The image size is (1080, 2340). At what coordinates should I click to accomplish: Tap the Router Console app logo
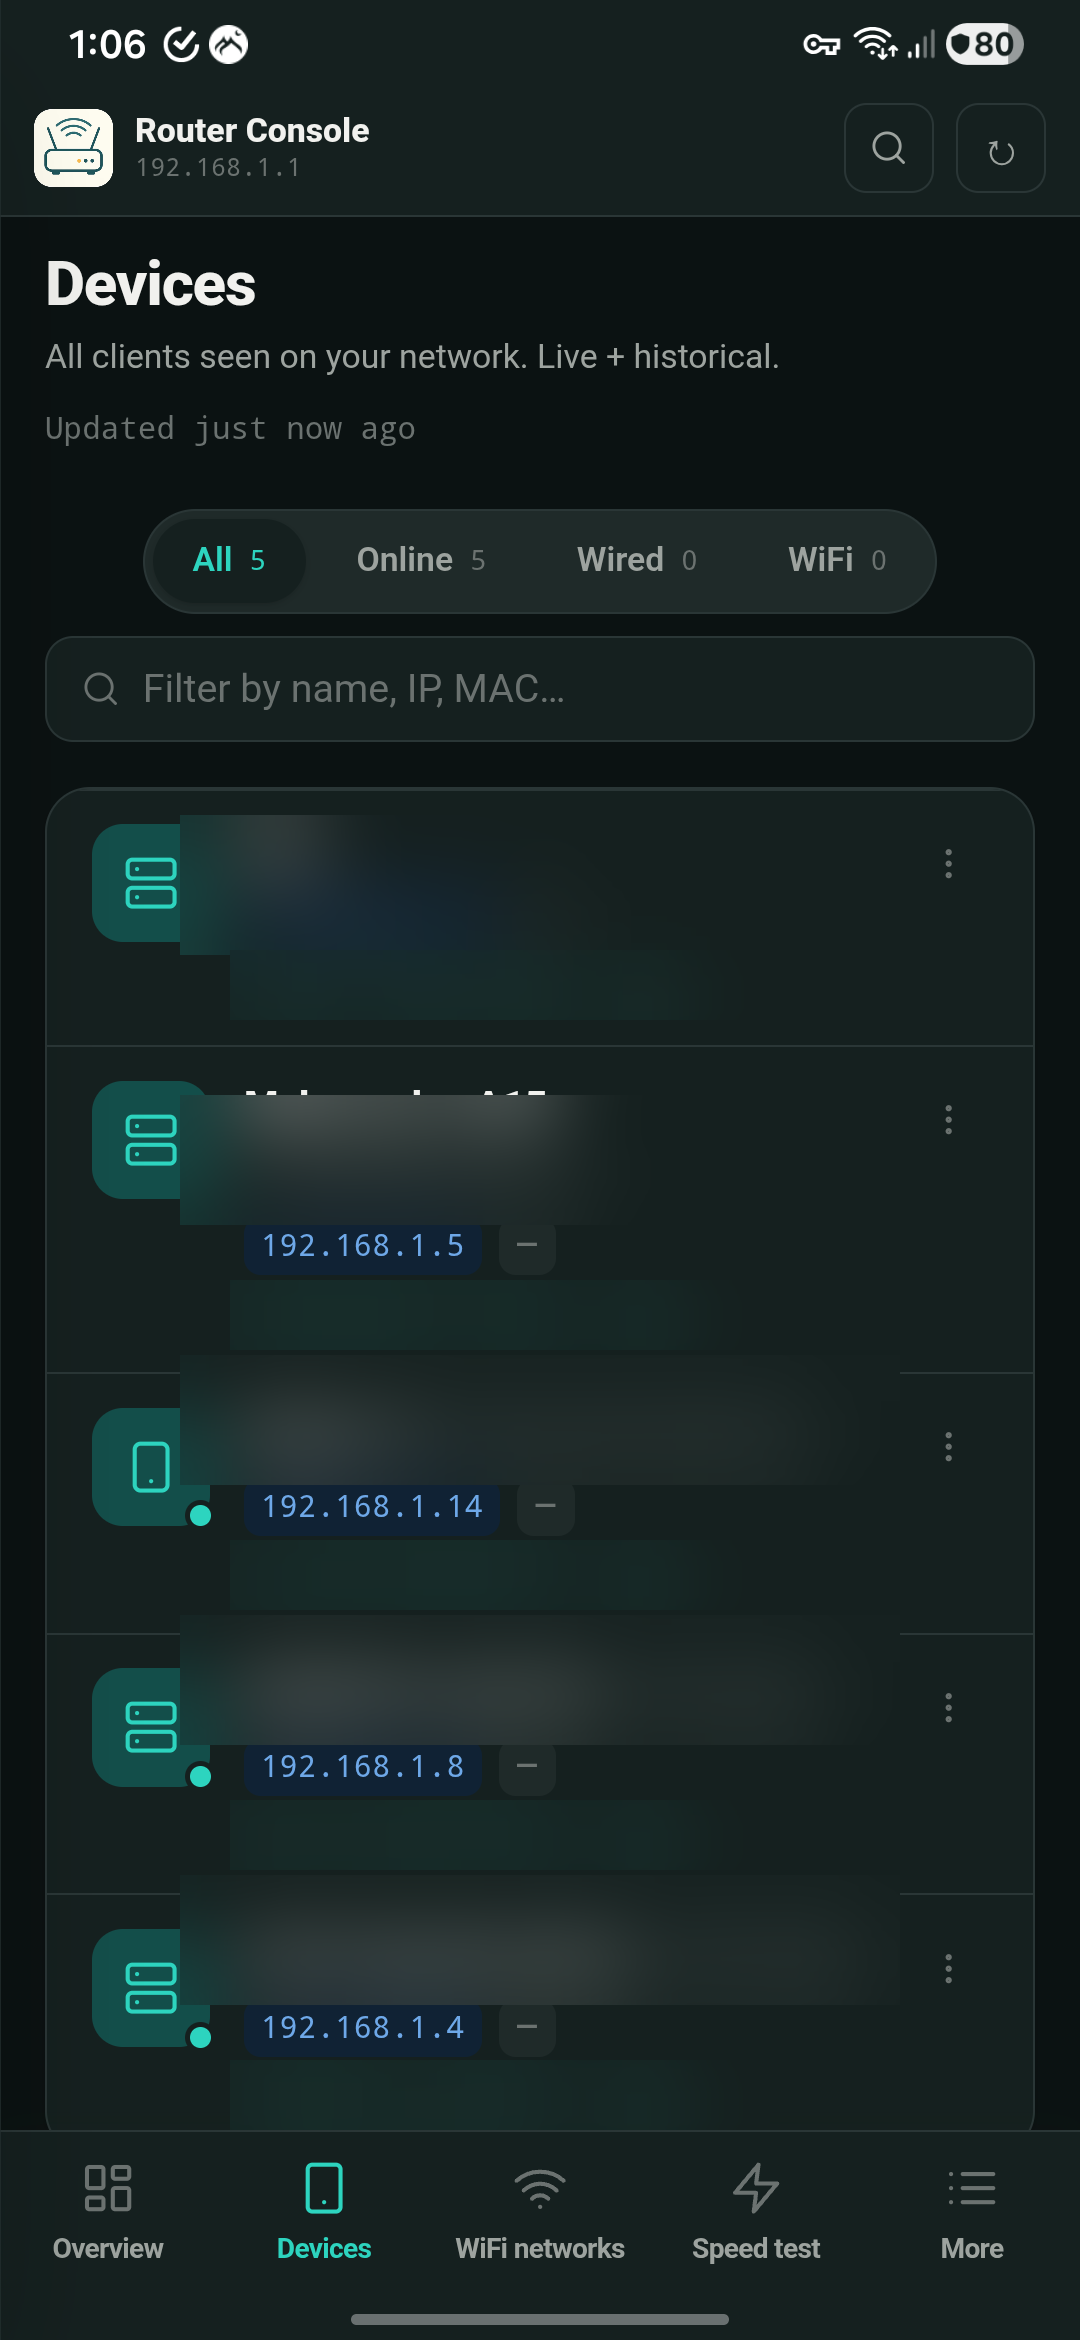click(73, 148)
